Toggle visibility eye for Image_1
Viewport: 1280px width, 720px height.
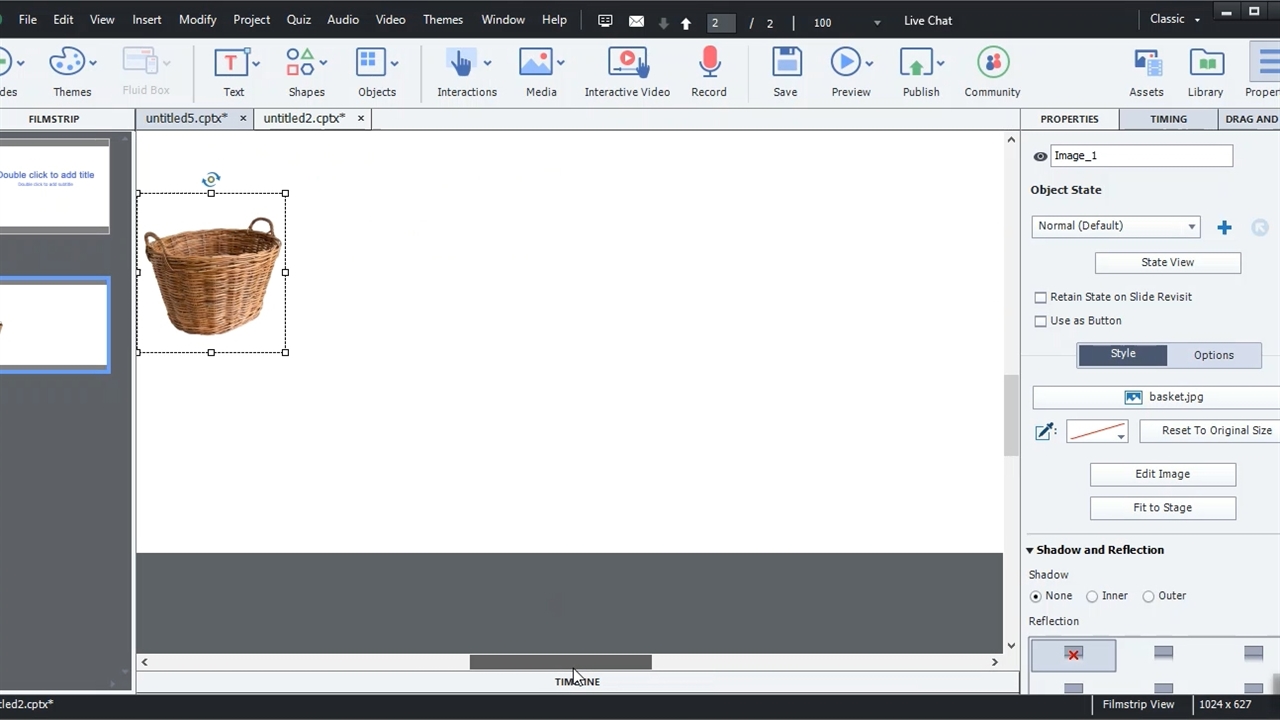pos(1040,156)
